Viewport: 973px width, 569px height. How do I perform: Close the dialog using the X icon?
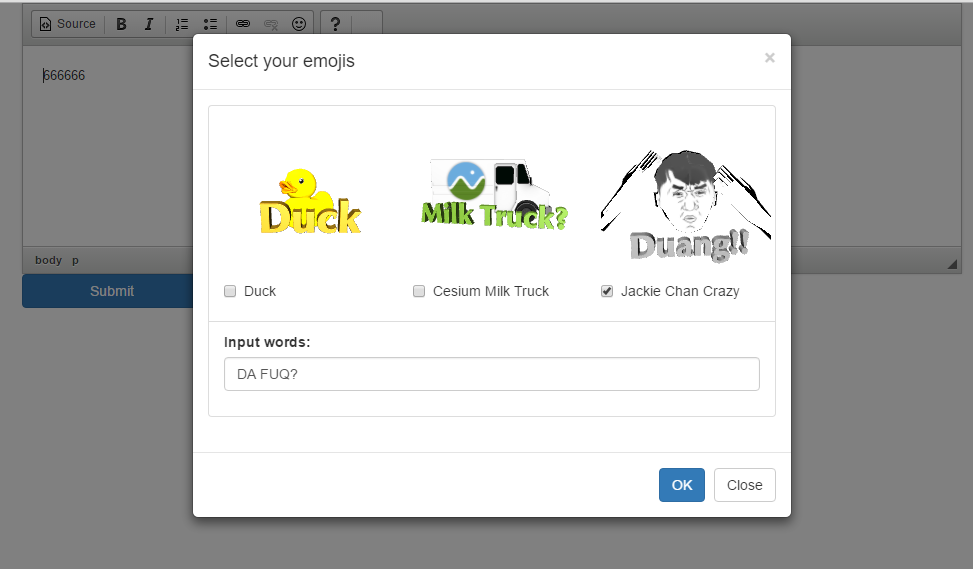click(769, 58)
